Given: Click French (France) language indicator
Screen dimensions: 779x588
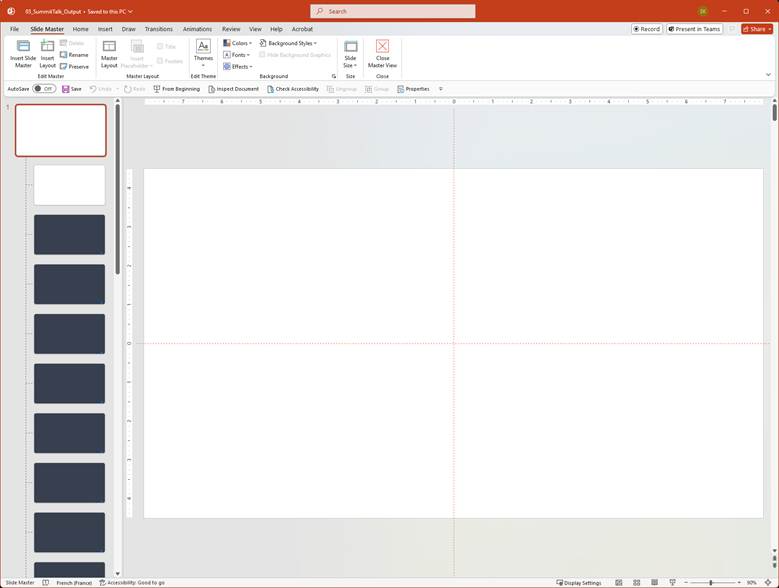Looking at the screenshot, I should [74, 583].
